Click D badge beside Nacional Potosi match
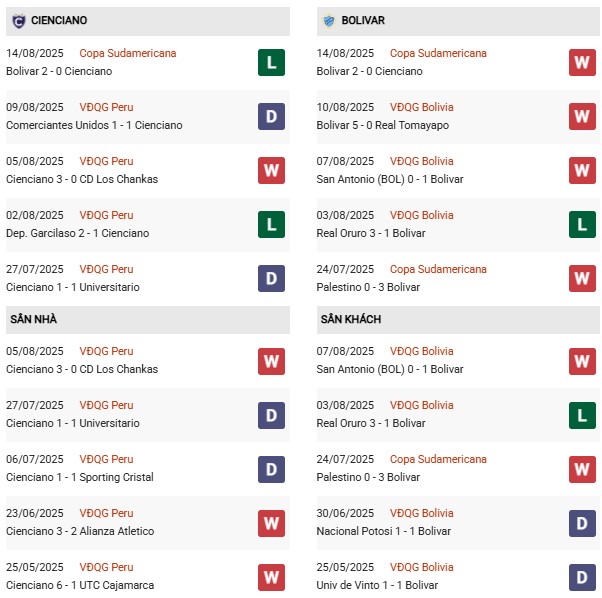602x598 pixels. [x=582, y=522]
